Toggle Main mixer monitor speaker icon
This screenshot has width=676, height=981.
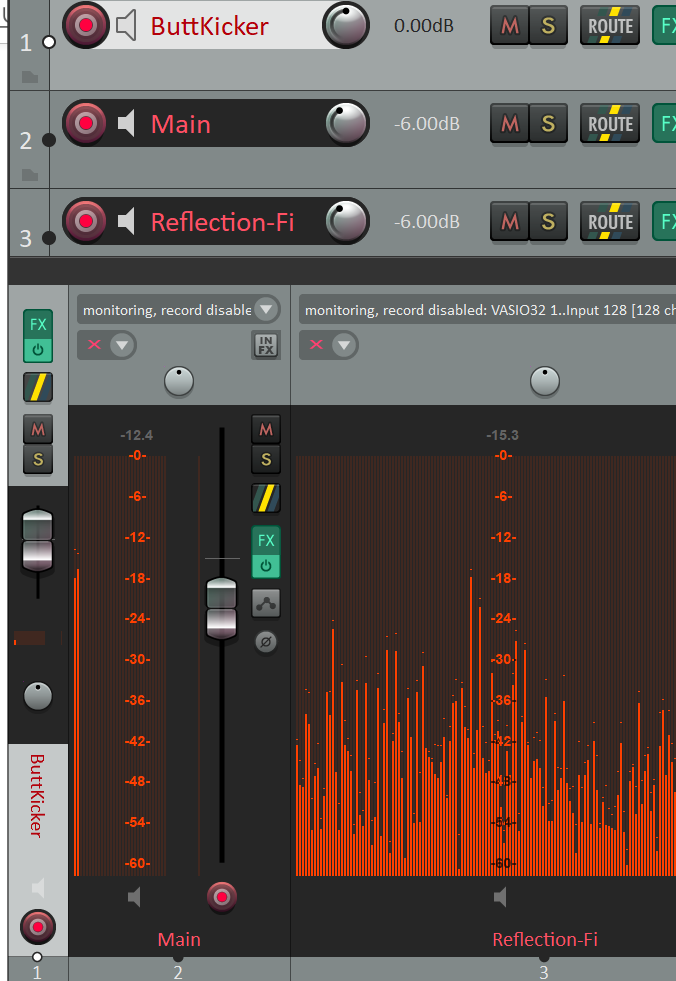click(134, 898)
